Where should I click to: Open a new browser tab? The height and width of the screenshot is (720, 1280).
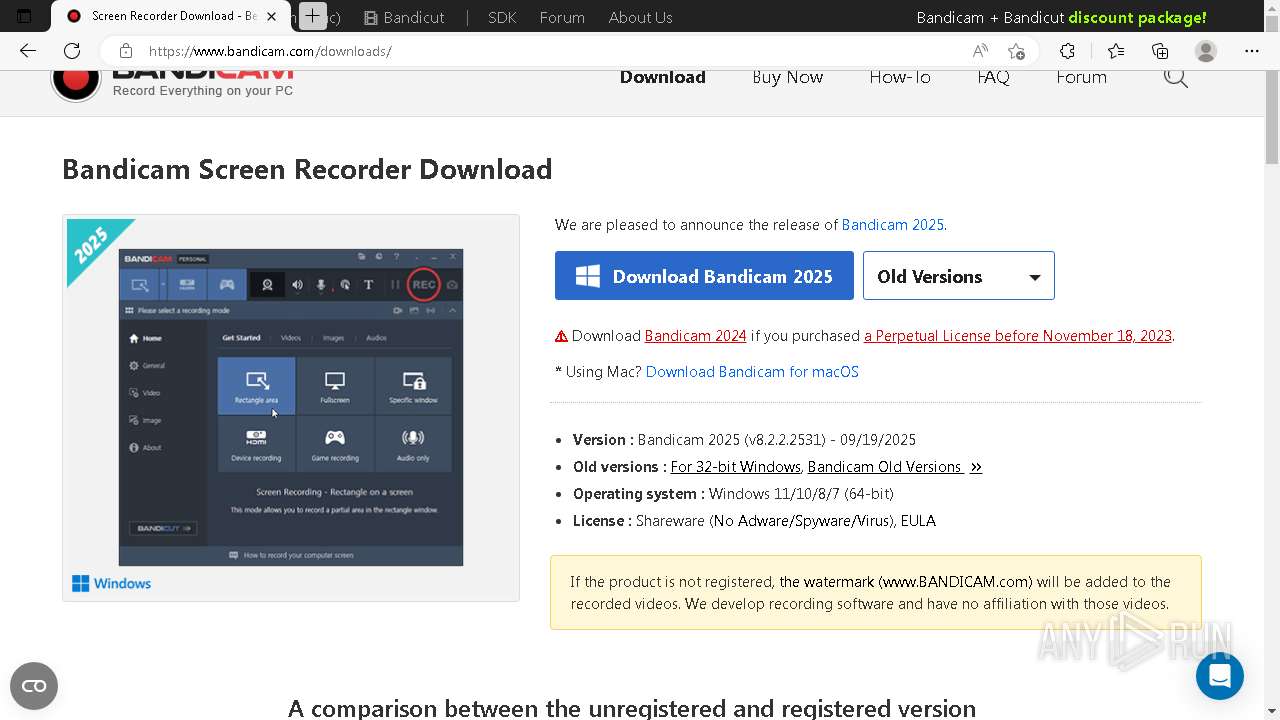(x=313, y=16)
